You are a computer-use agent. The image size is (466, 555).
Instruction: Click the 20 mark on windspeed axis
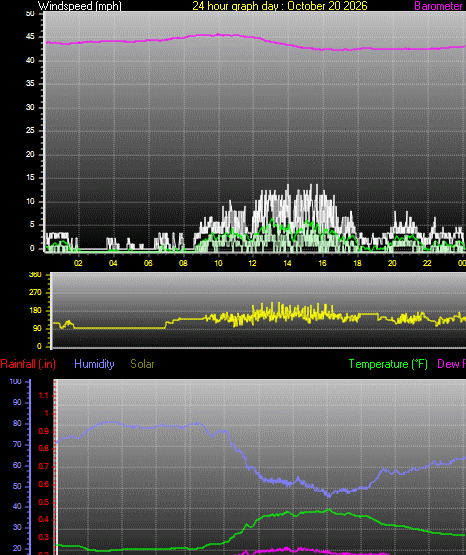tap(30, 154)
